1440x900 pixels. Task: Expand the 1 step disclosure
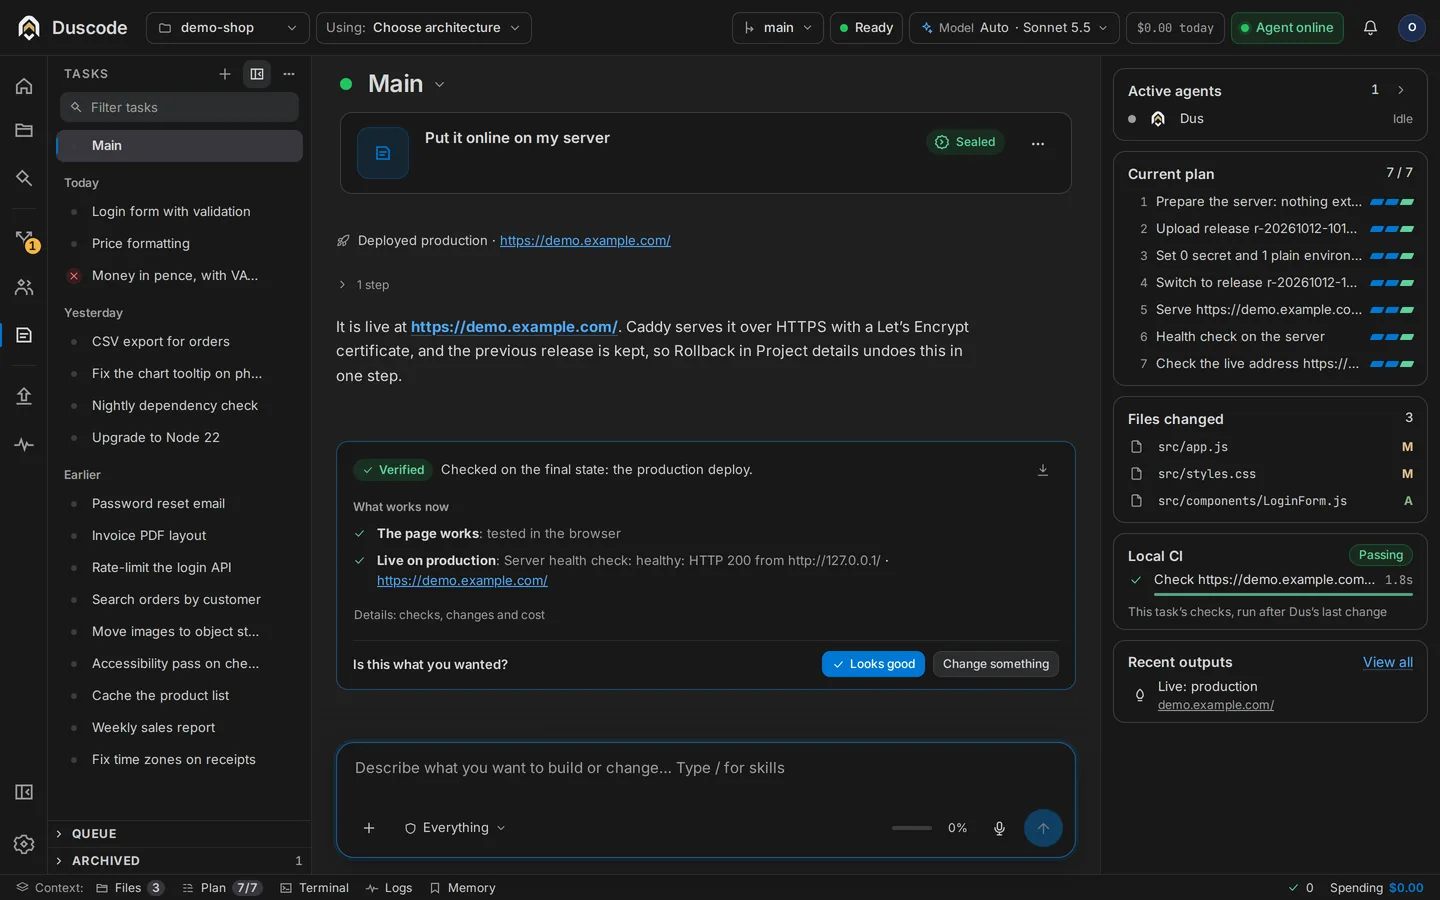tap(364, 285)
